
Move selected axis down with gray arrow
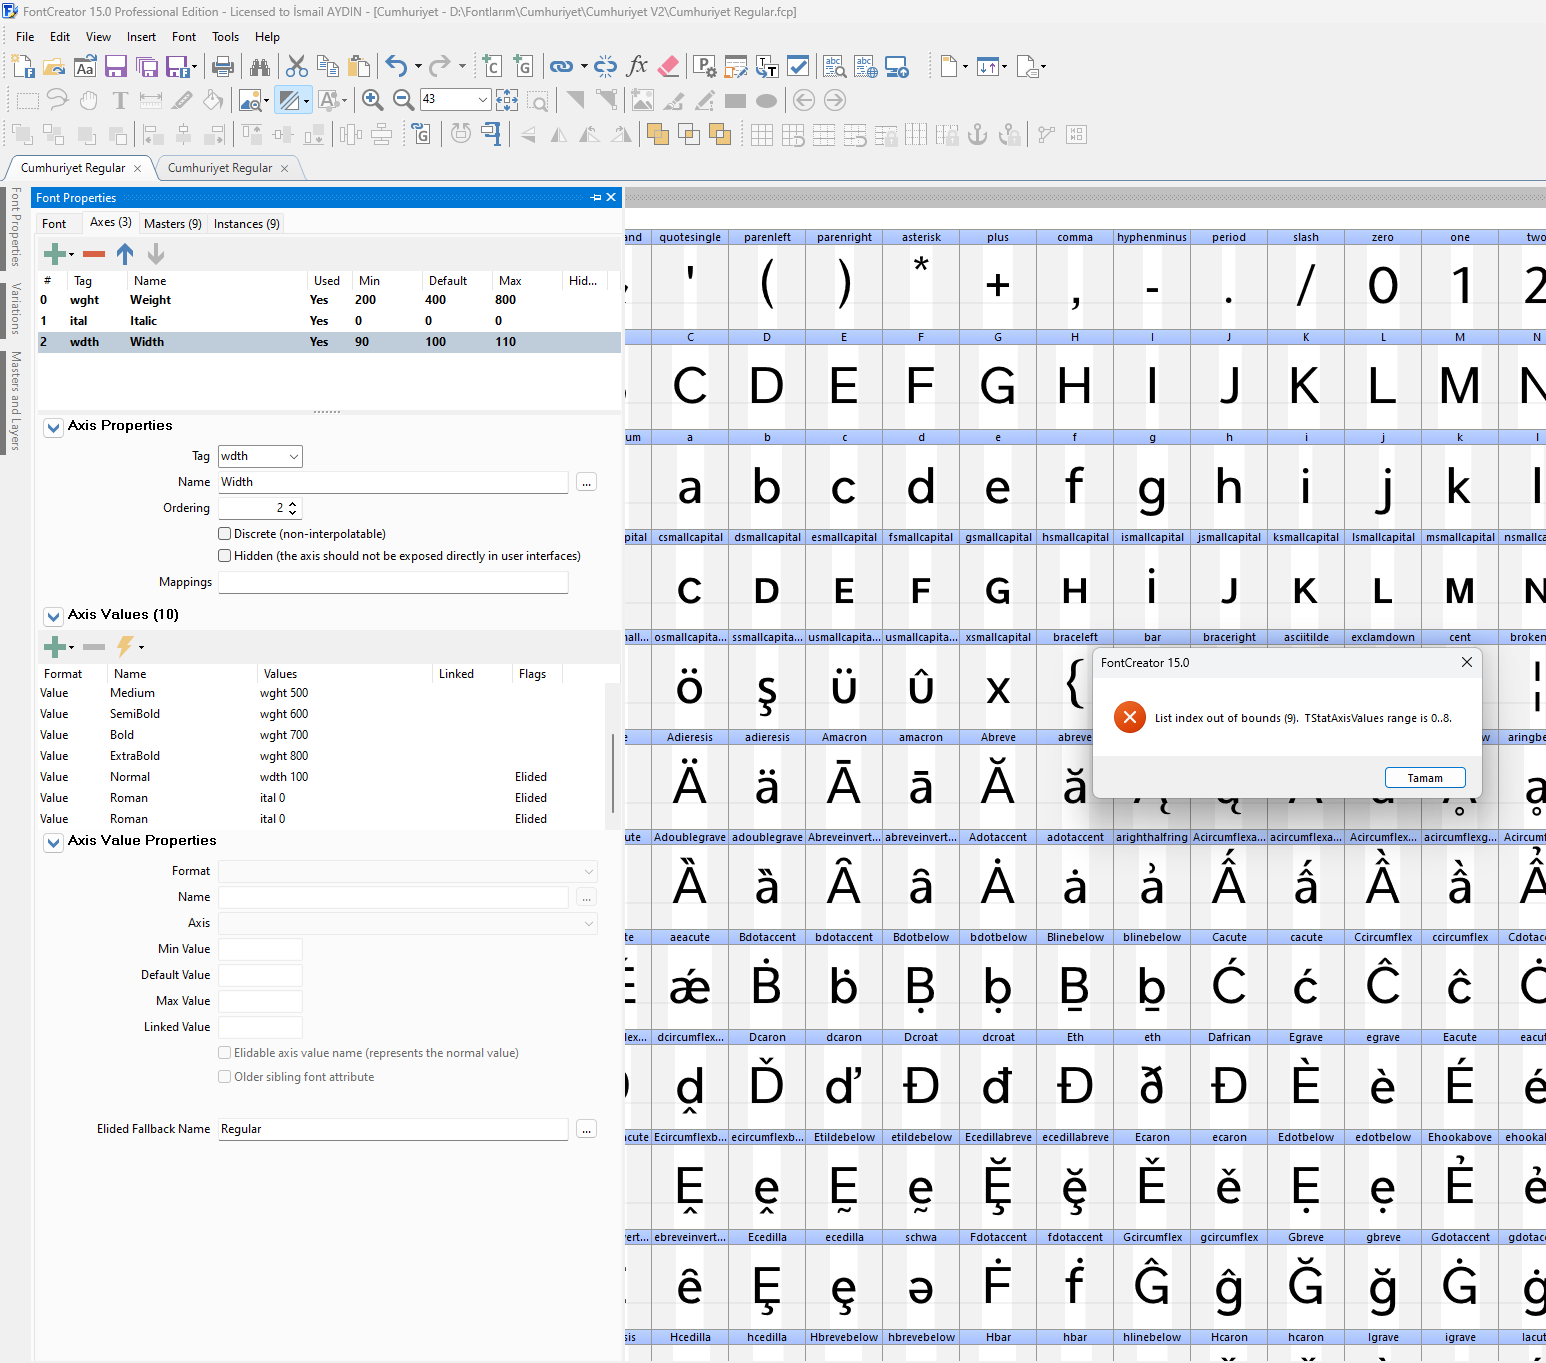coord(156,254)
